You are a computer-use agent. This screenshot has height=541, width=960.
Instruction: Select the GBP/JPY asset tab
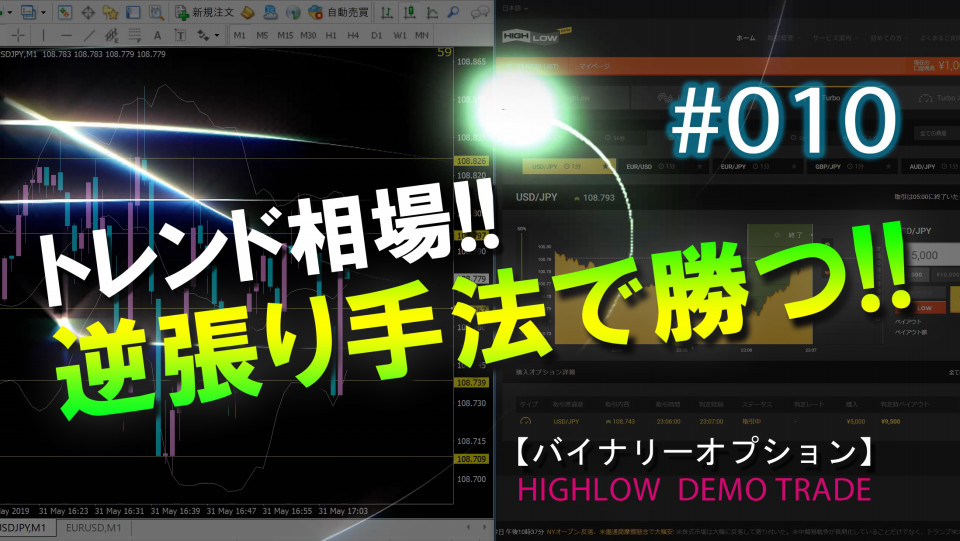[852, 166]
